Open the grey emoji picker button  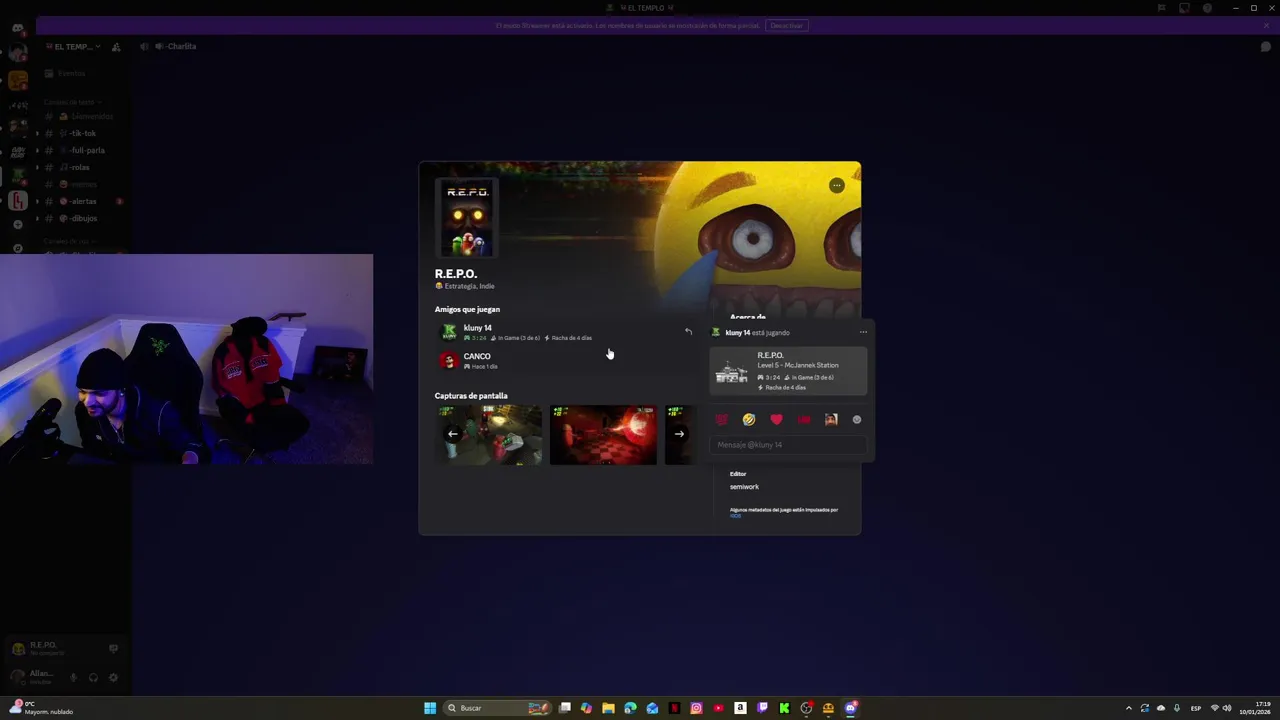[857, 420]
